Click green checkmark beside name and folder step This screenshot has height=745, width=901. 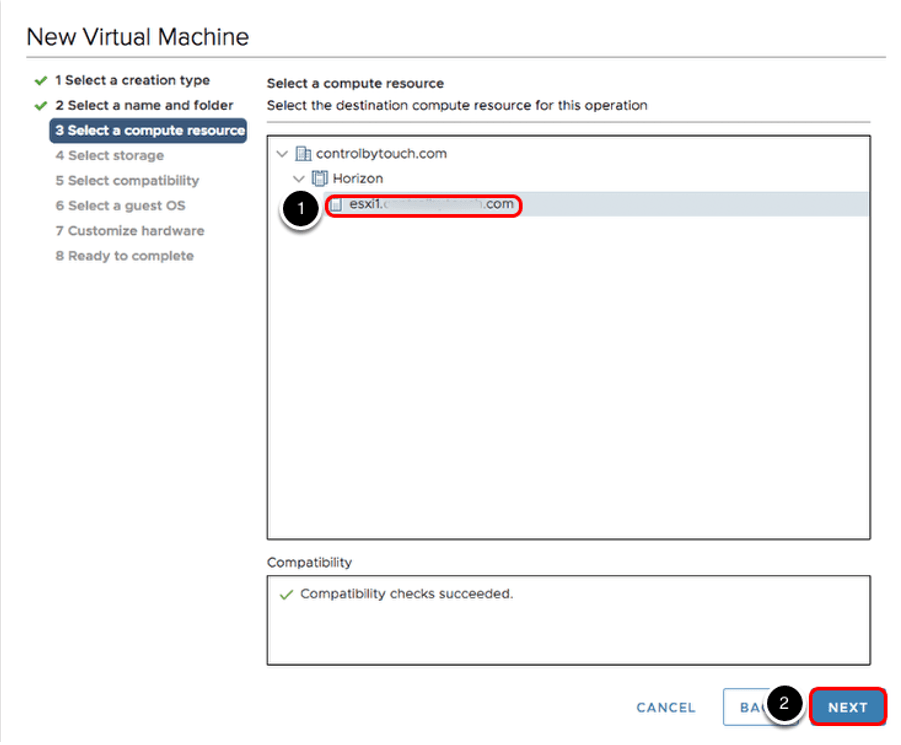41,105
